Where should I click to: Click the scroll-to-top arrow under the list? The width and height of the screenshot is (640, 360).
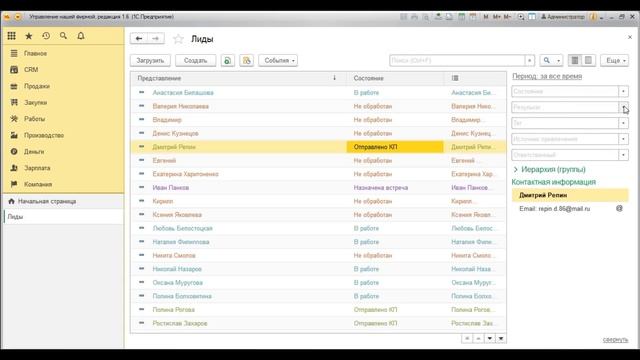pos(467,338)
